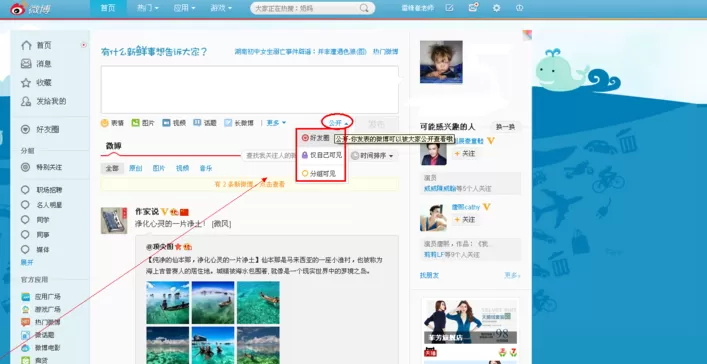The width and height of the screenshot is (707, 364).
Task: Click the search magnifier icon in header
Action: coord(364,8)
